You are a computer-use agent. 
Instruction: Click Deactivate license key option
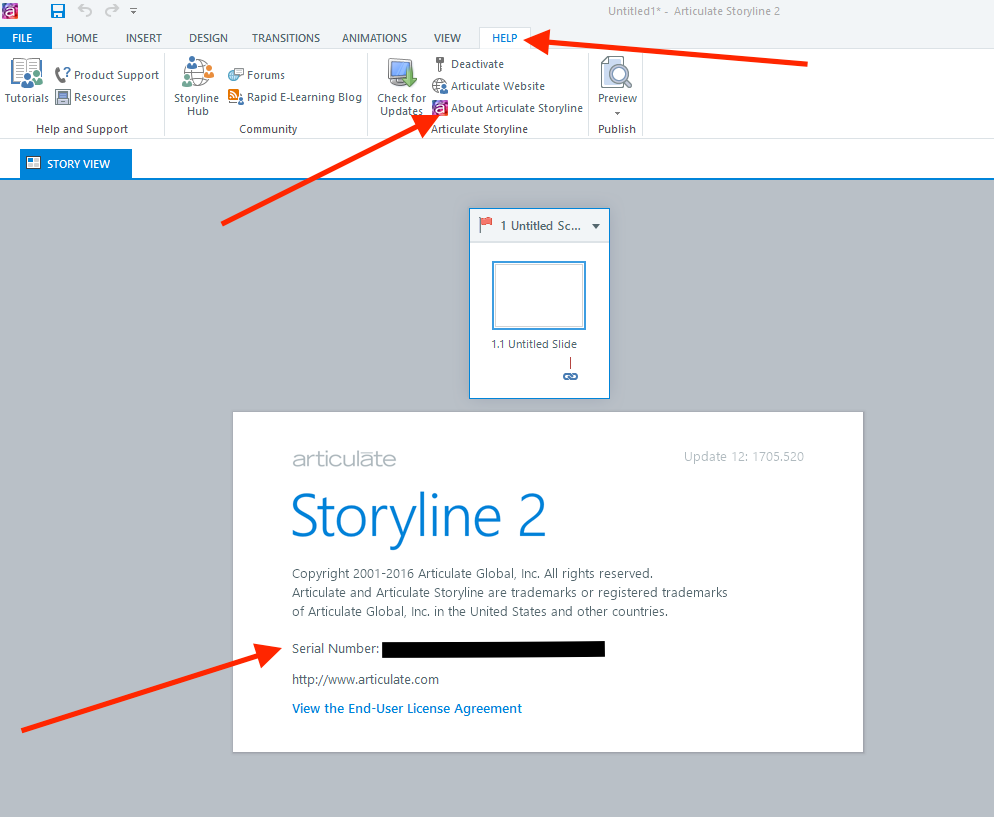pyautogui.click(x=468, y=64)
